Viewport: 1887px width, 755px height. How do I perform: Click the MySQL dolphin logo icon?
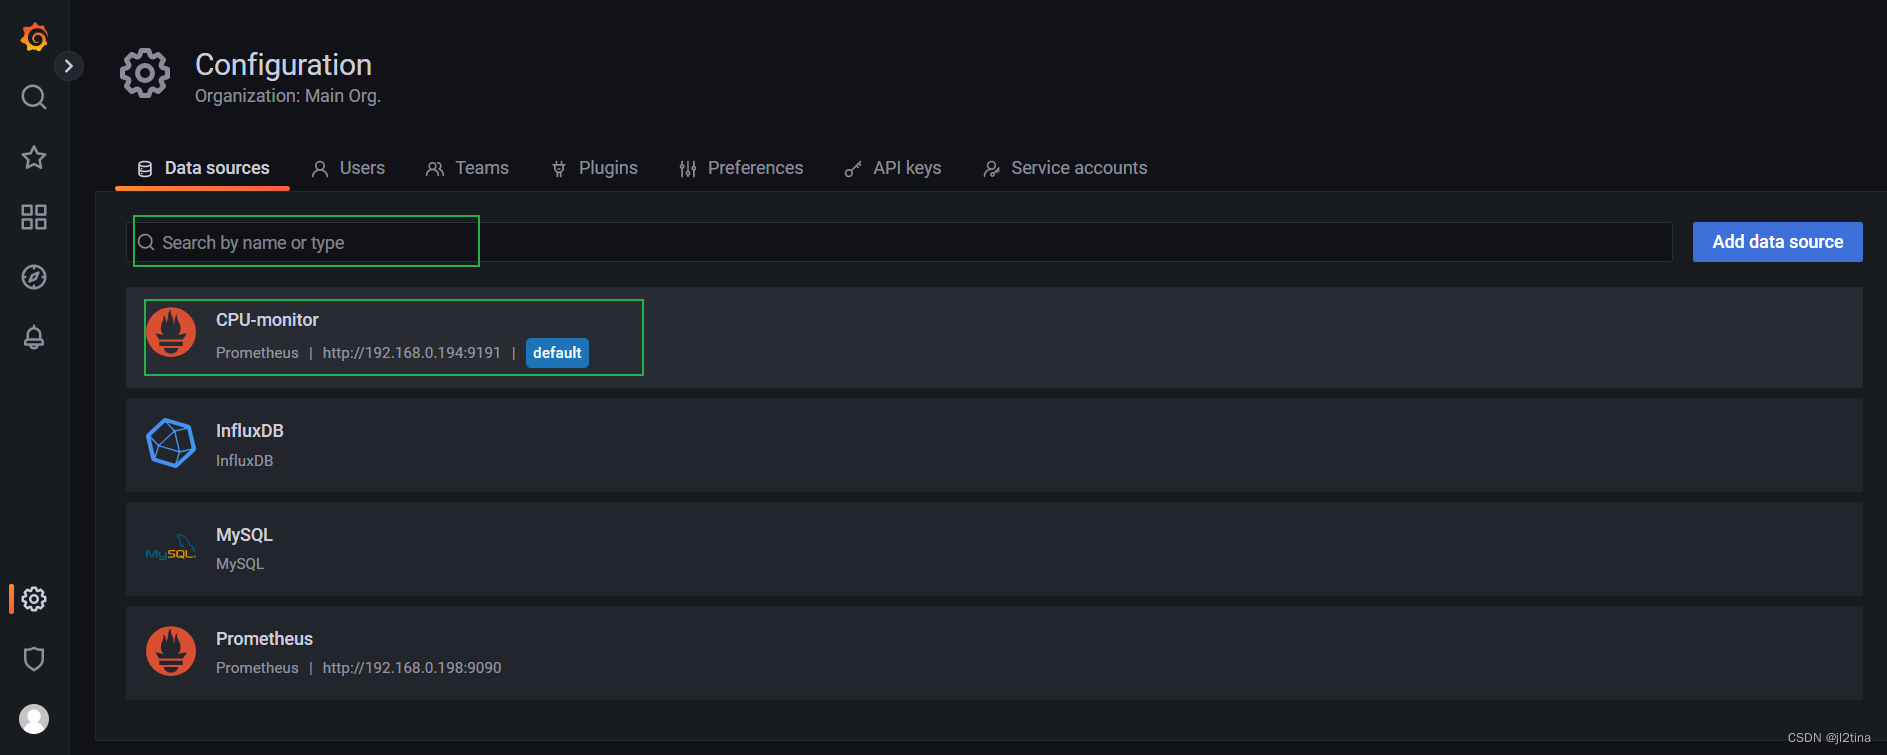(171, 548)
